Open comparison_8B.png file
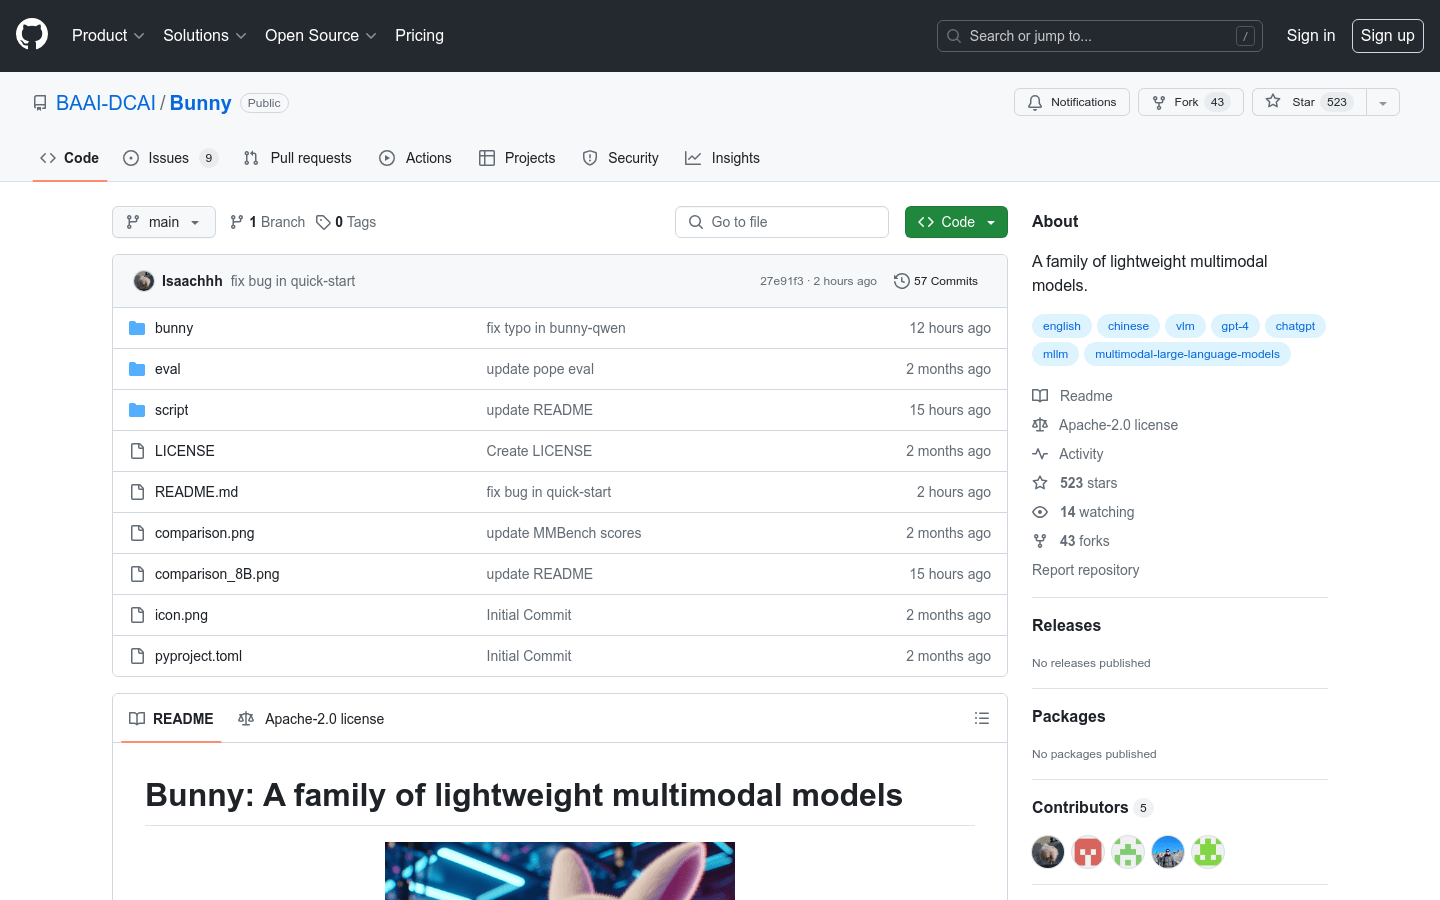This screenshot has width=1440, height=900. [x=217, y=574]
